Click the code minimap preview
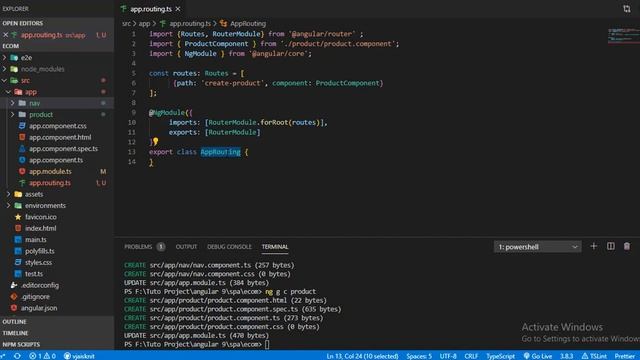 pyautogui.click(x=623, y=36)
